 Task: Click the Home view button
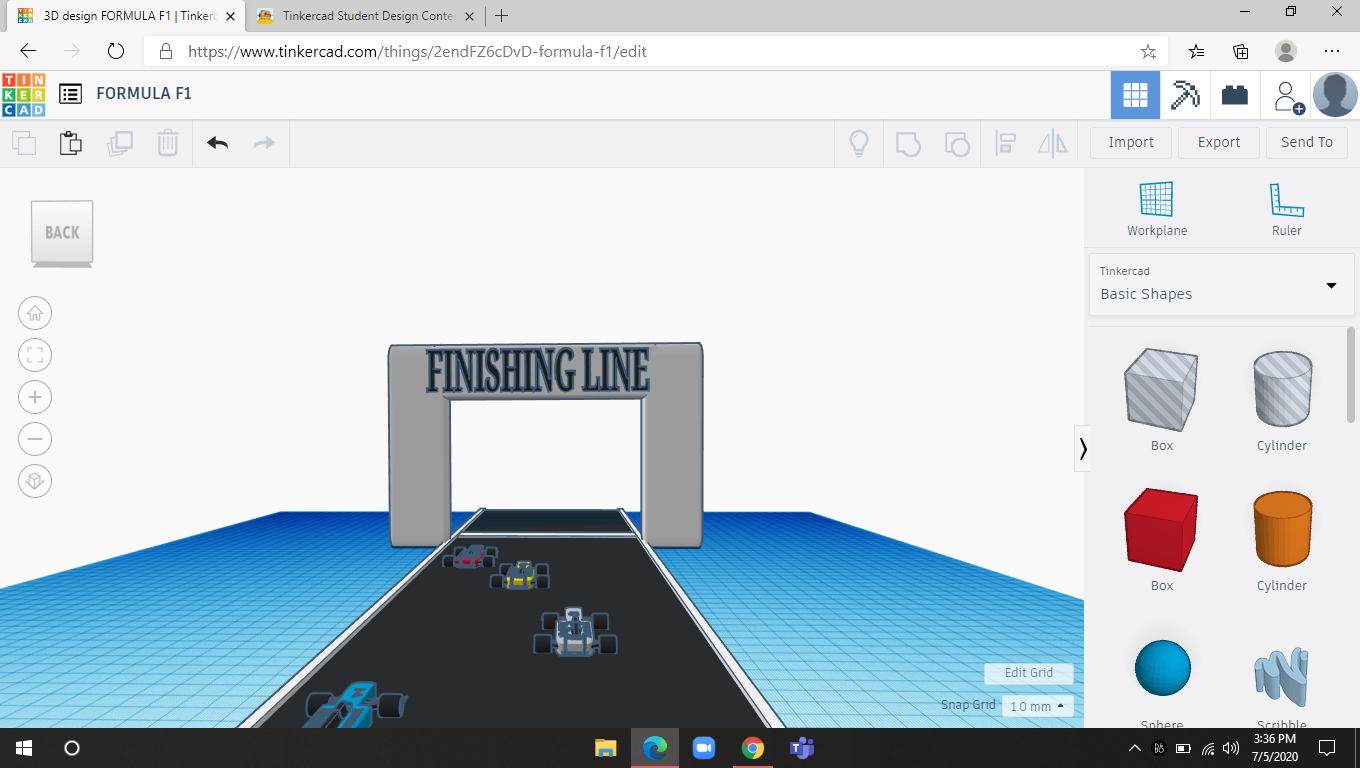(x=35, y=313)
